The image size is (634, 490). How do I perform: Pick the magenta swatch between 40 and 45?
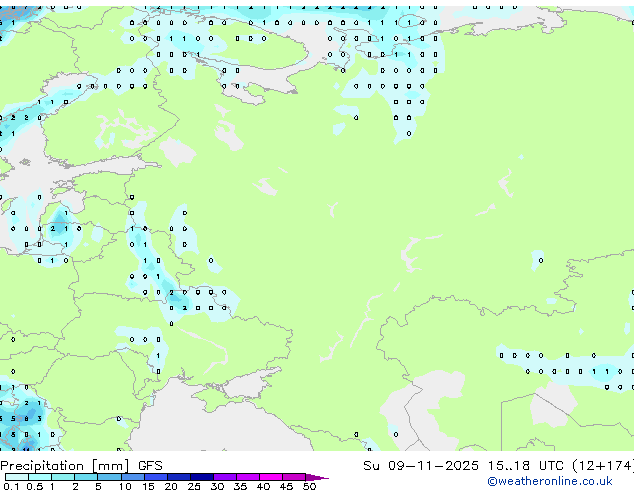coord(271,477)
